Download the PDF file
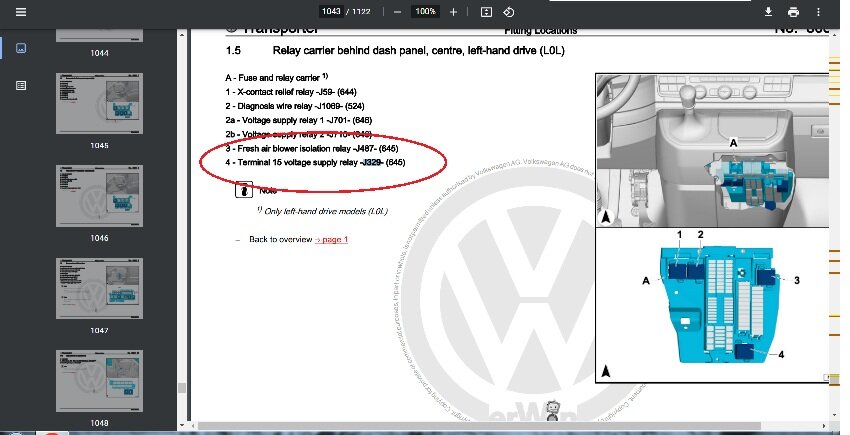 click(768, 11)
